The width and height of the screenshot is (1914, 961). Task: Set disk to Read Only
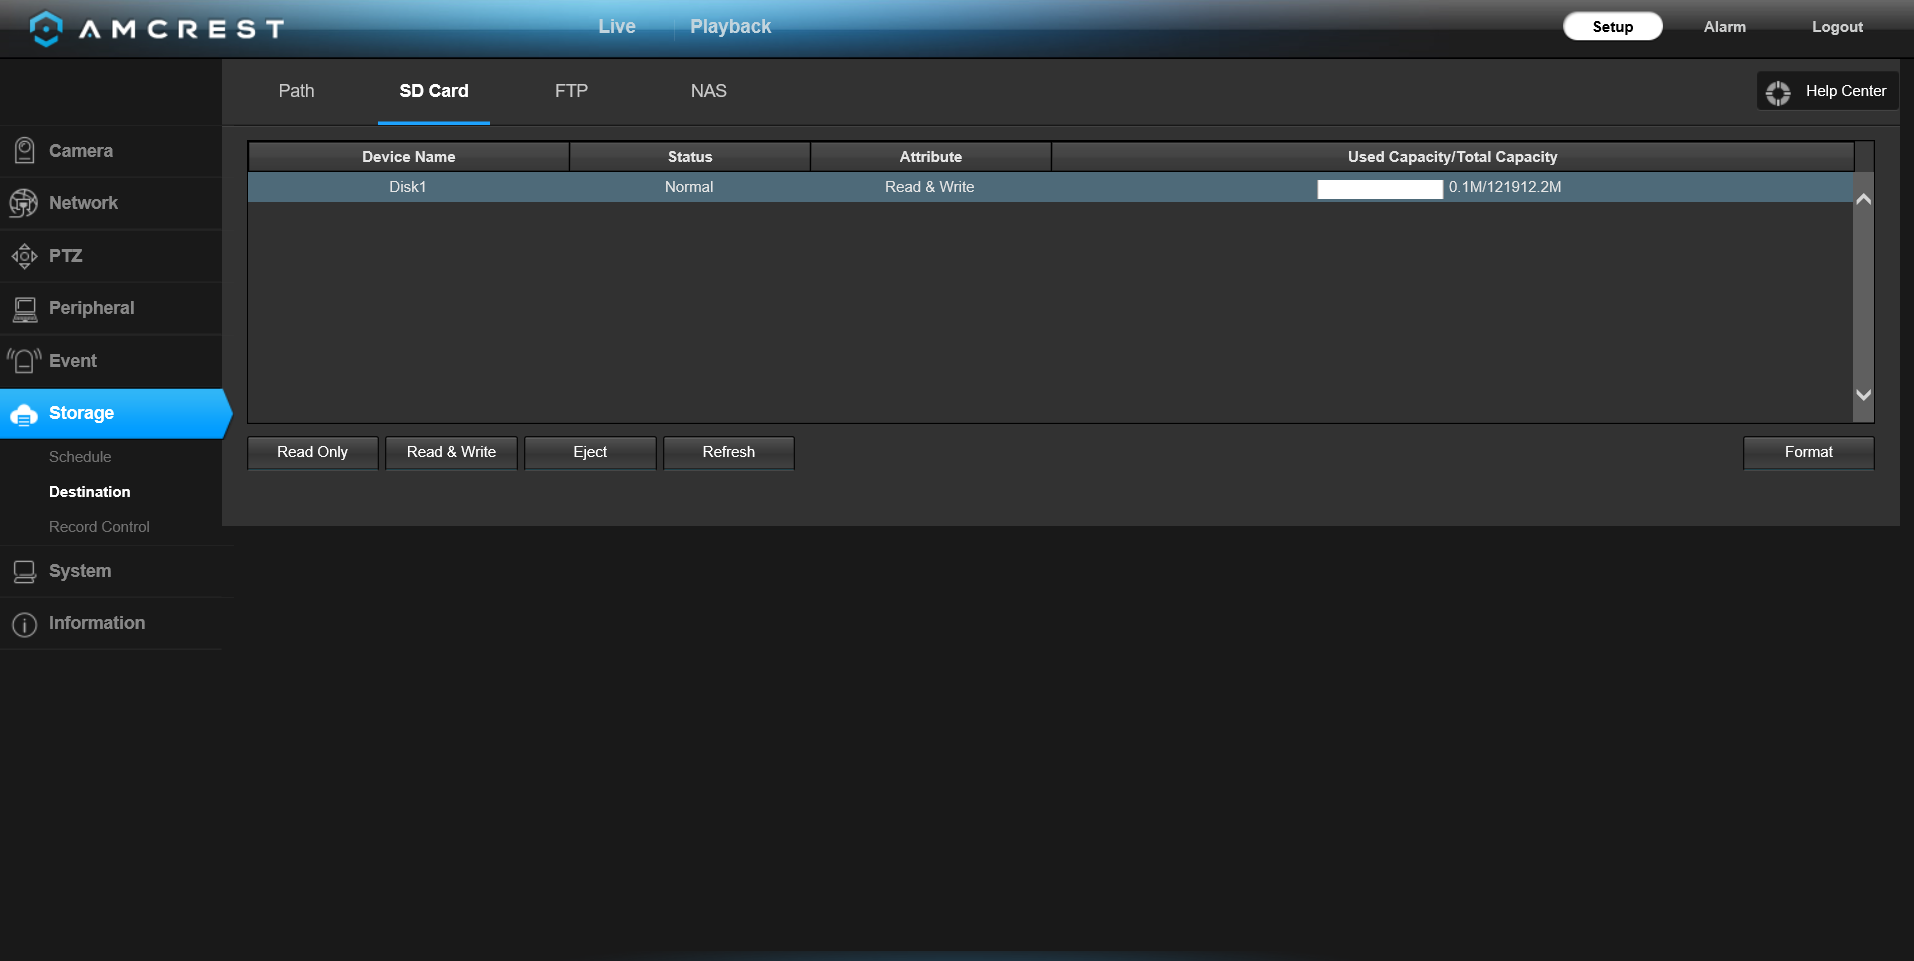tap(312, 452)
